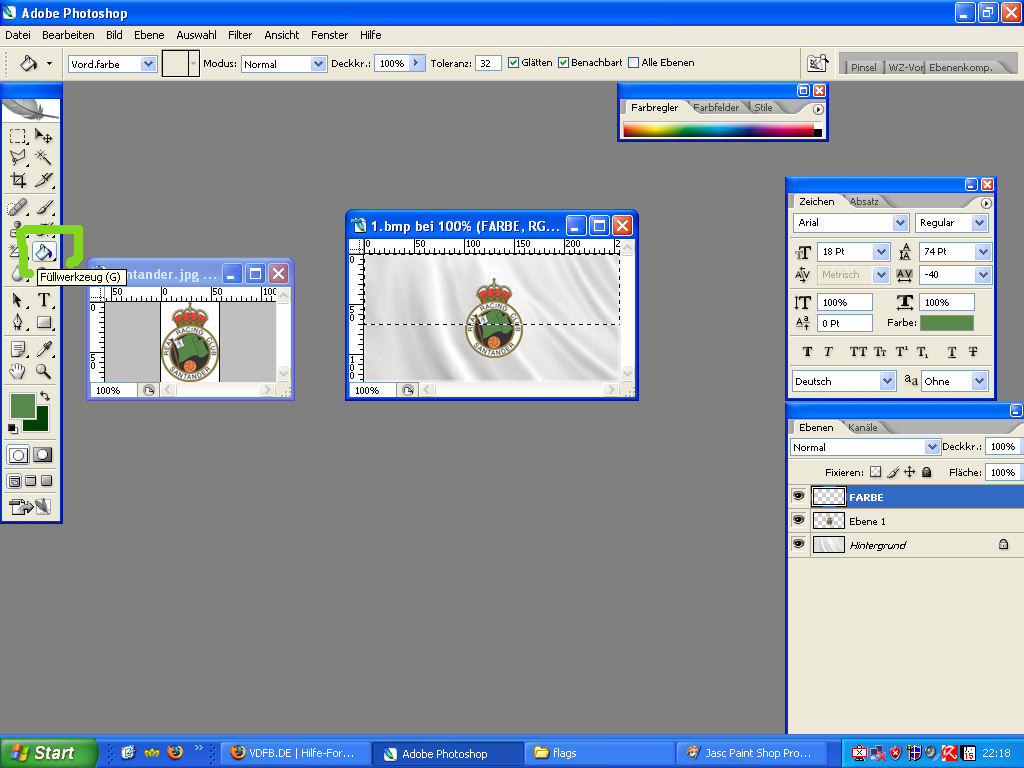The height and width of the screenshot is (768, 1024).
Task: Enable the Alle Ebenen checkbox
Action: pyautogui.click(x=634, y=63)
